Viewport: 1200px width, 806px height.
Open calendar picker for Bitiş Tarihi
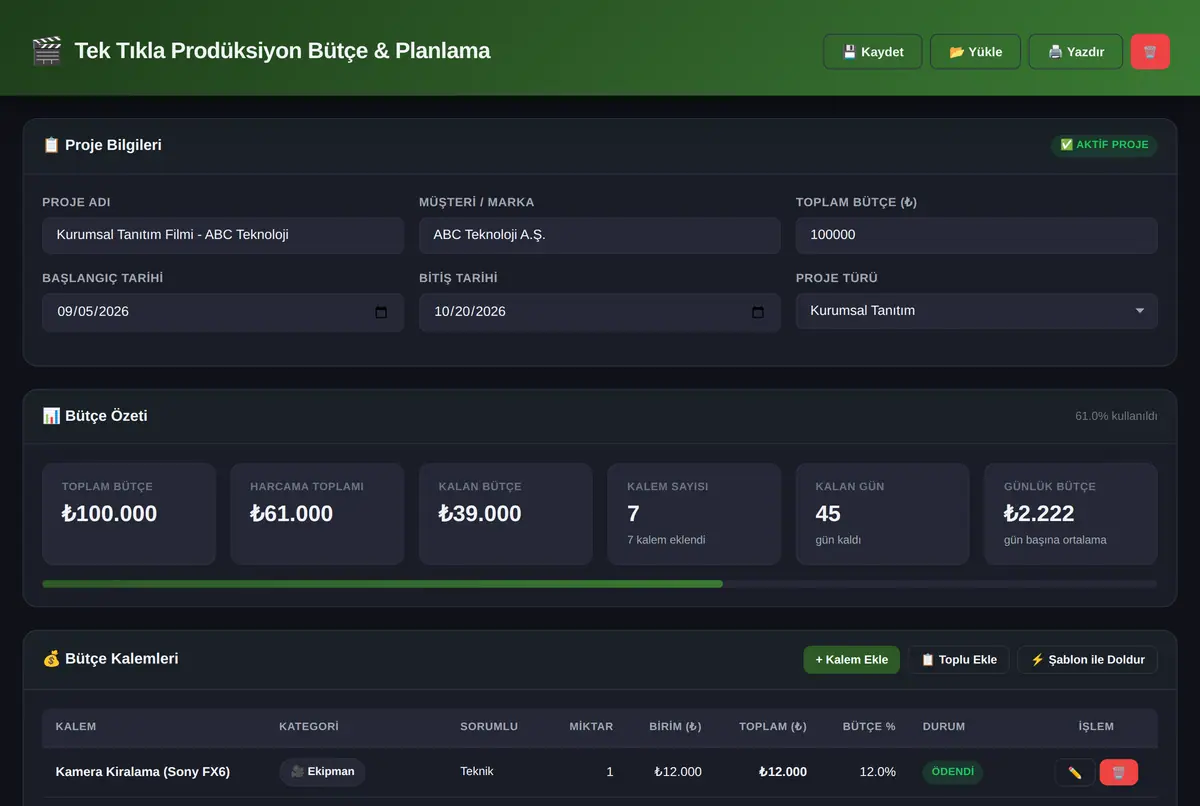758,312
